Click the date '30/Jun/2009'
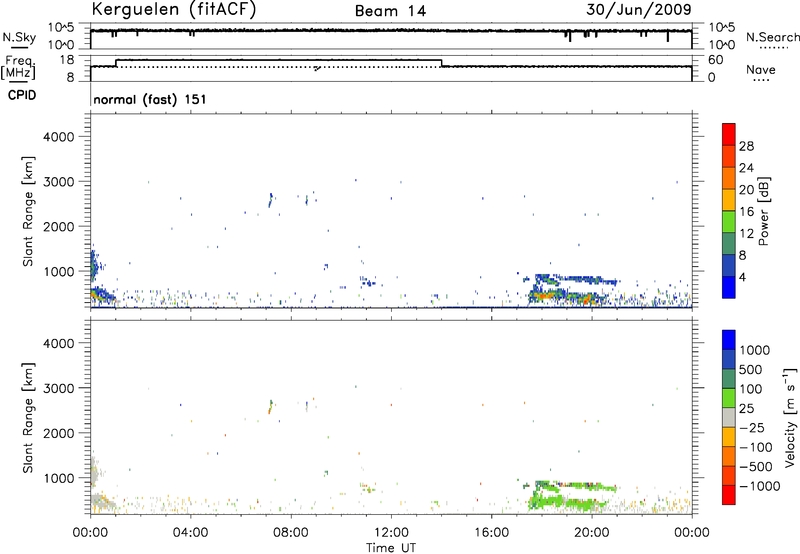The image size is (800, 554). pos(639,9)
